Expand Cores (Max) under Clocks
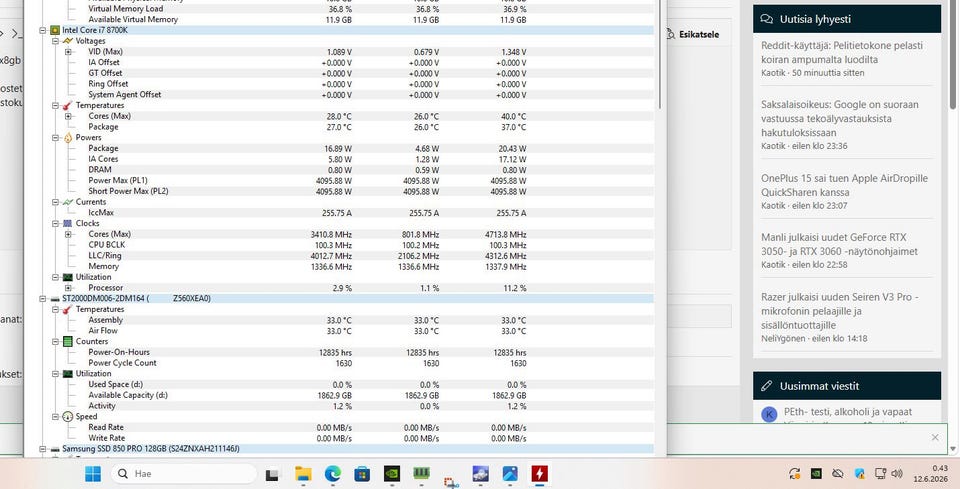960x489 pixels. (69, 234)
